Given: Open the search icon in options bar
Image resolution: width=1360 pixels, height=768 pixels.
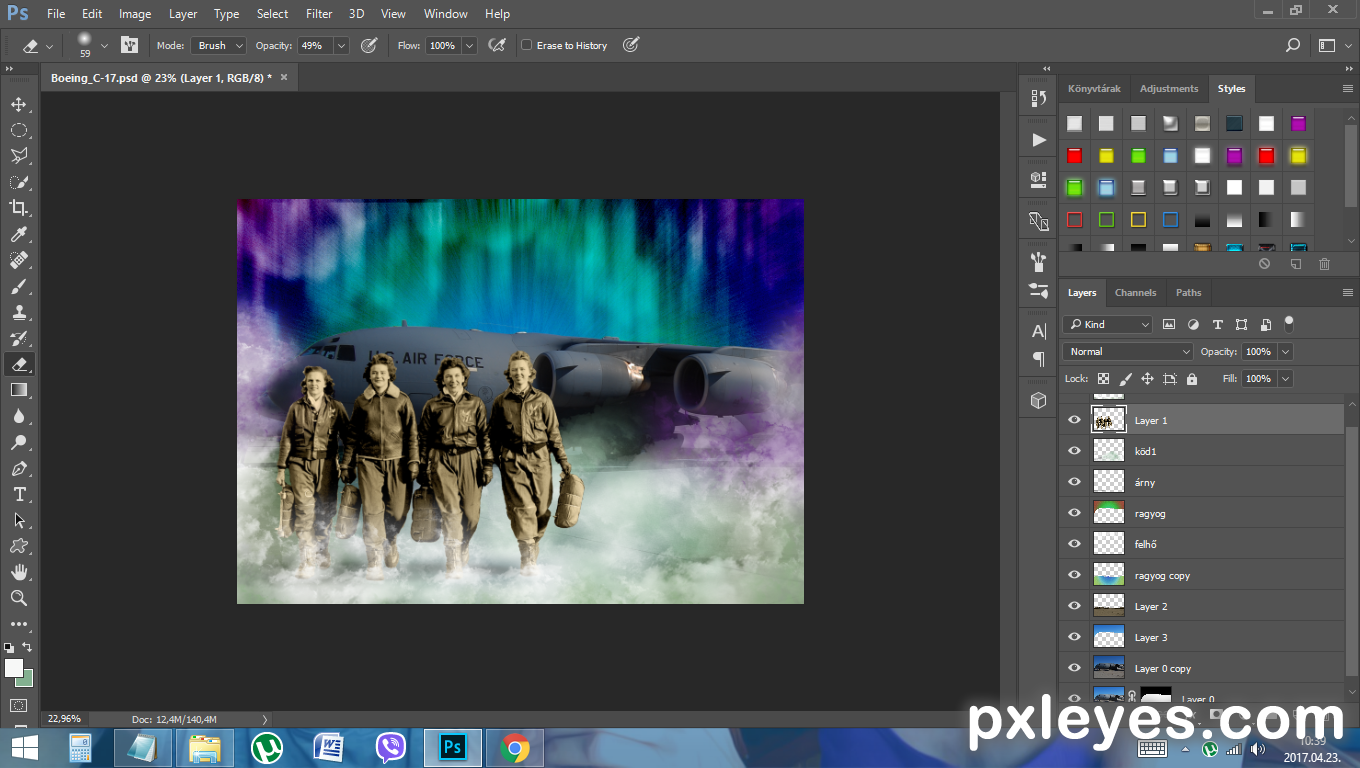Looking at the screenshot, I should (x=1293, y=45).
